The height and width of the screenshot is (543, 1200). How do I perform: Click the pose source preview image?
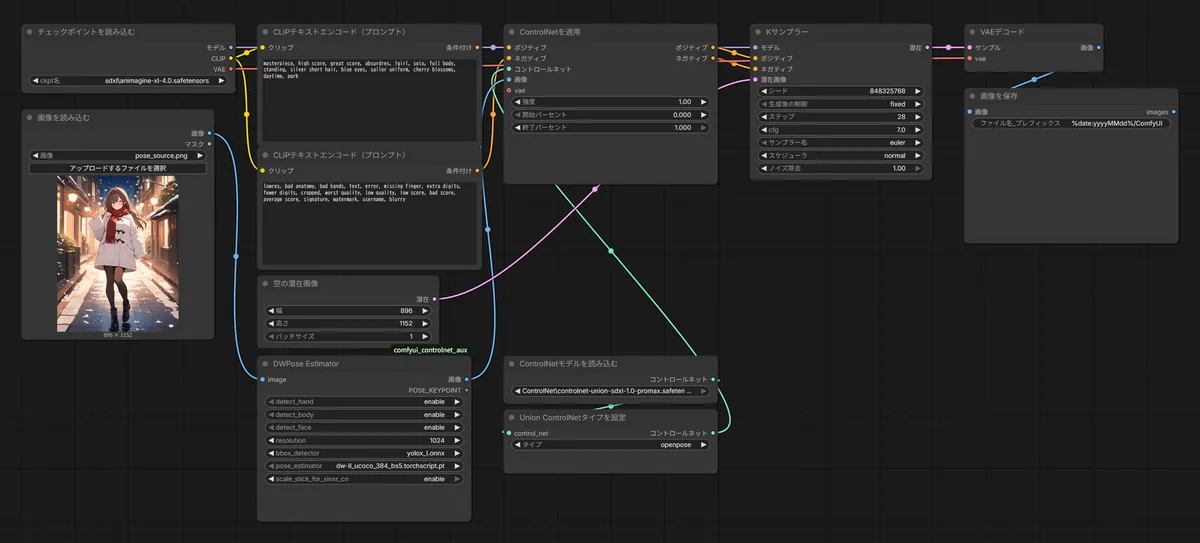tap(119, 254)
